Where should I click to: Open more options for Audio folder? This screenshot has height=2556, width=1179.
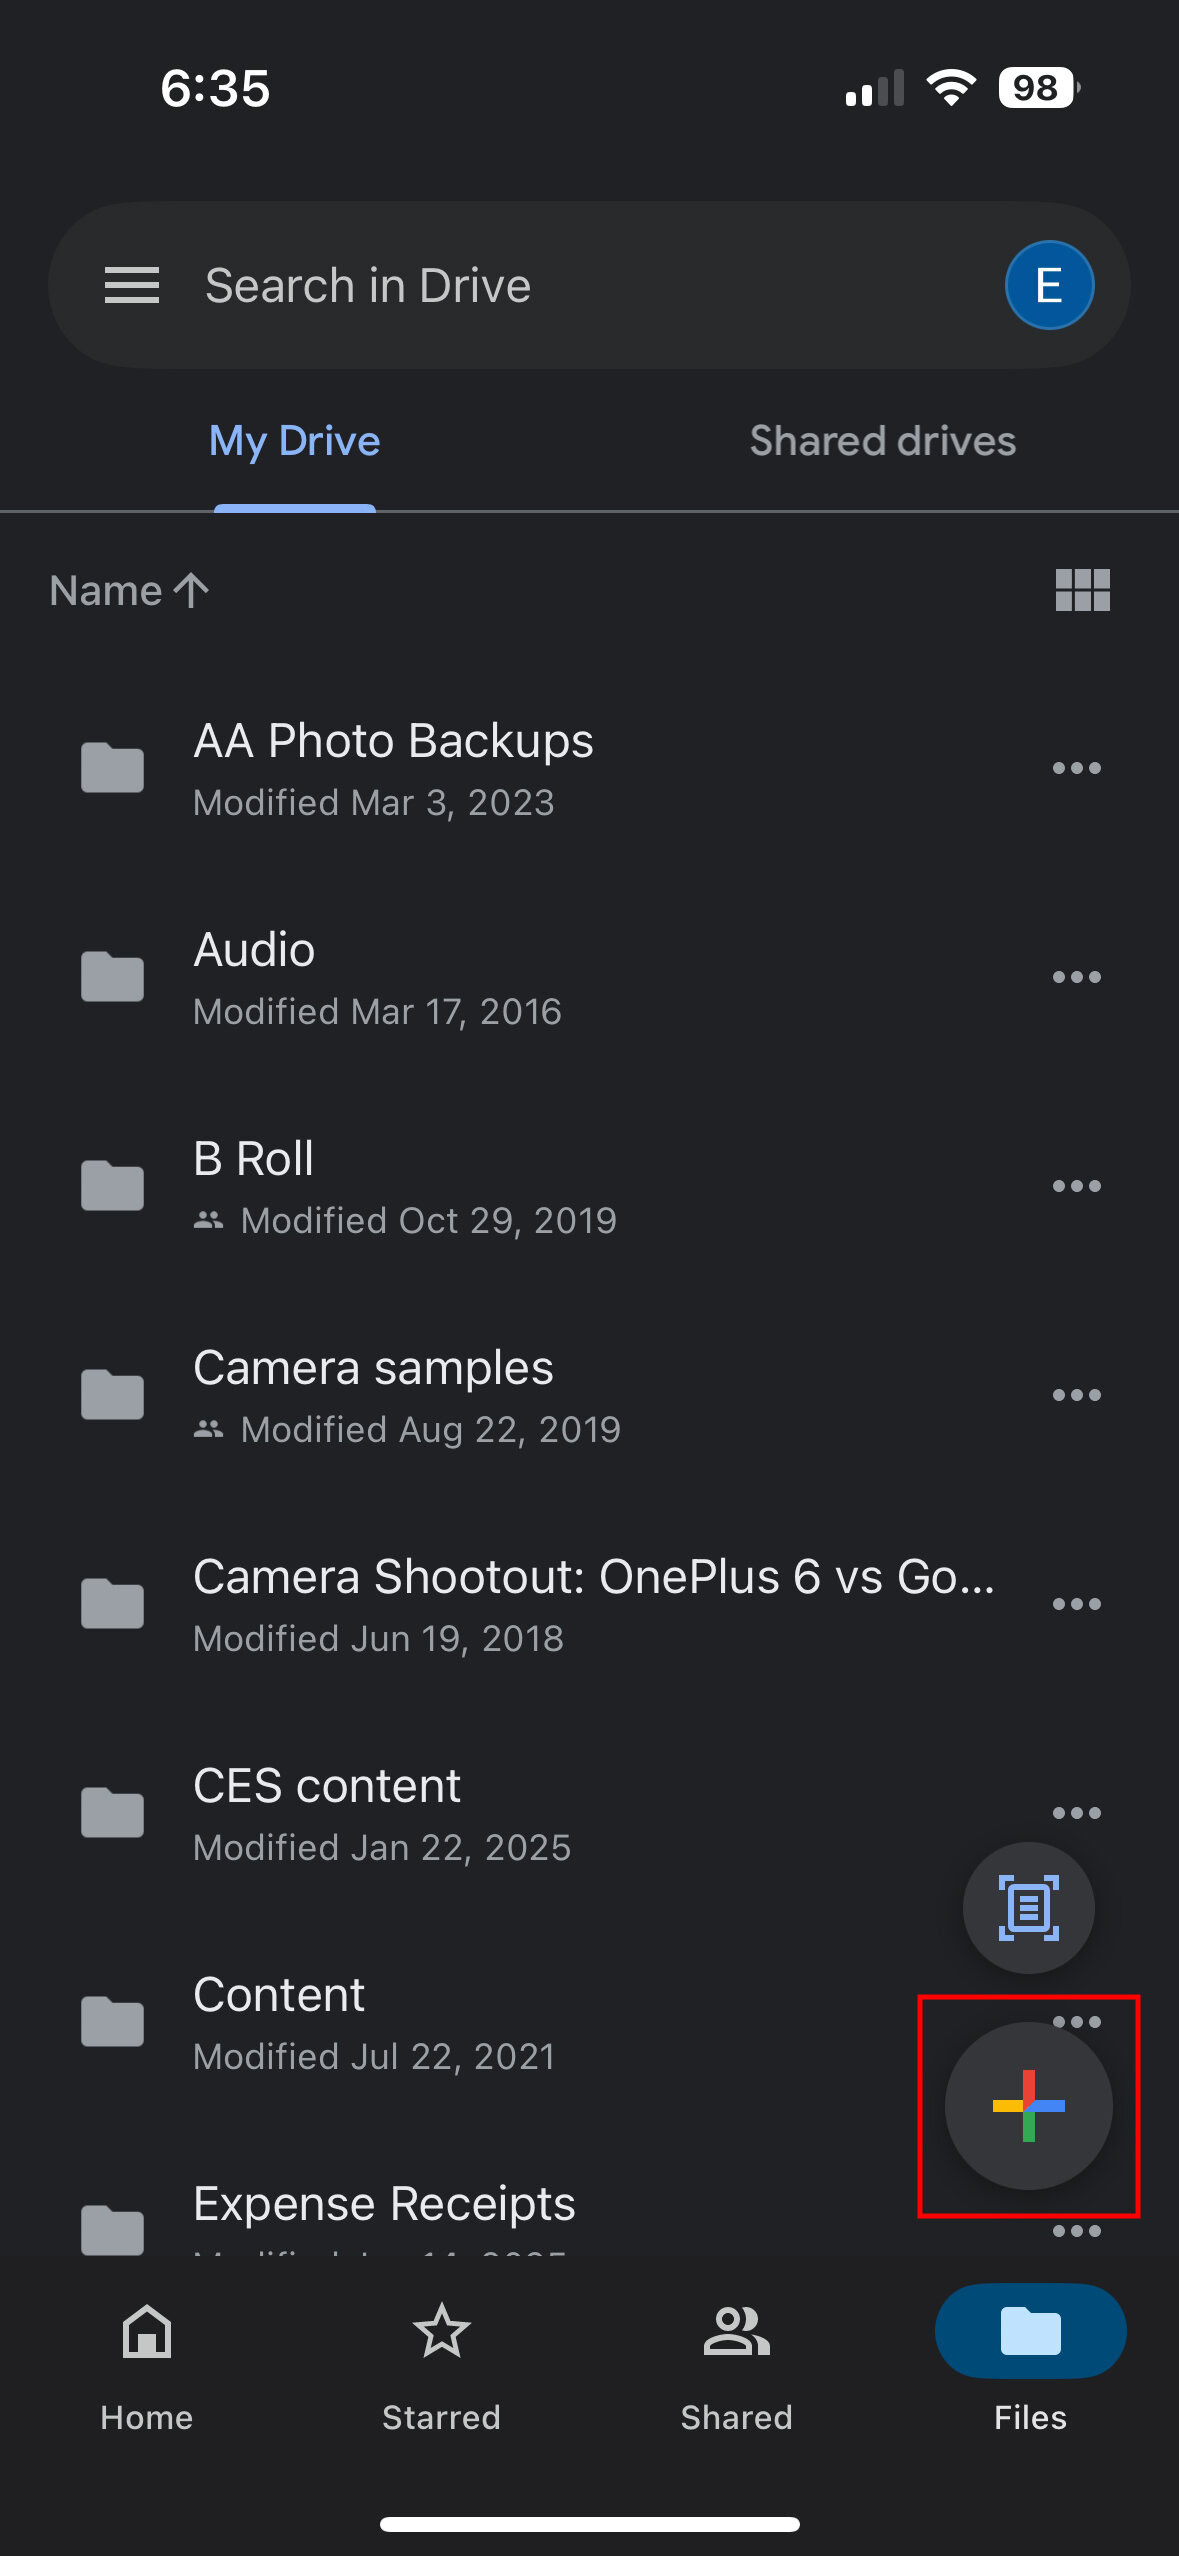click(x=1076, y=978)
